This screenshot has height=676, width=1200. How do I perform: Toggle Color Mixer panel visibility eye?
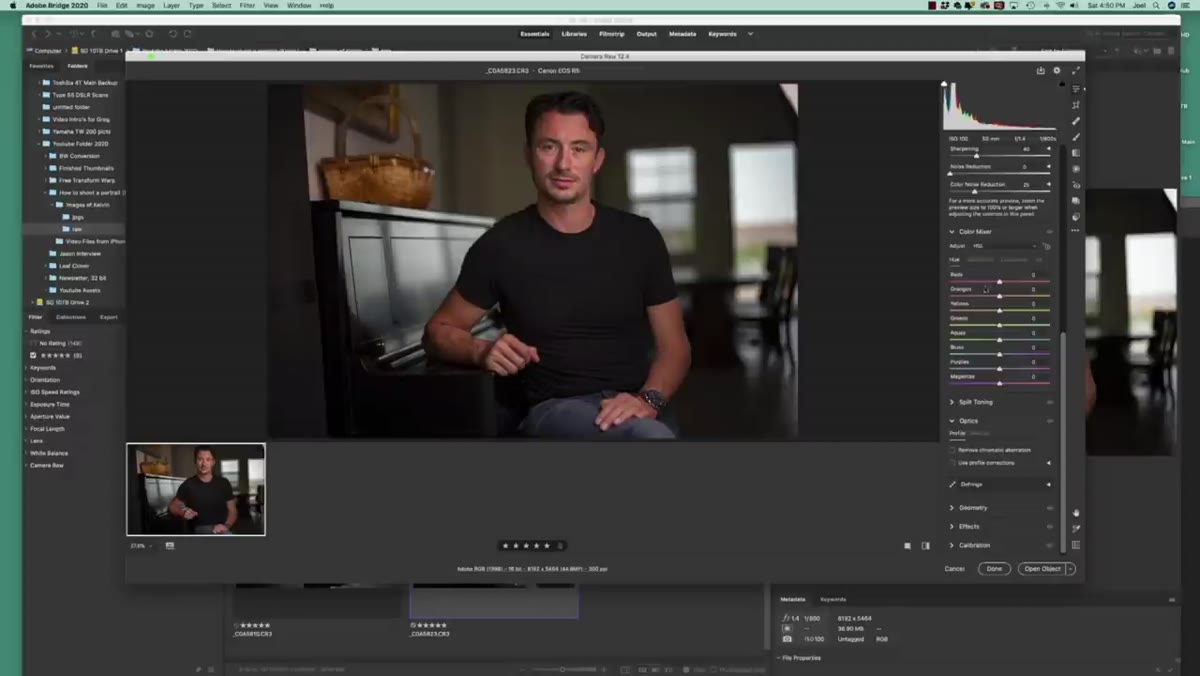pos(1050,232)
